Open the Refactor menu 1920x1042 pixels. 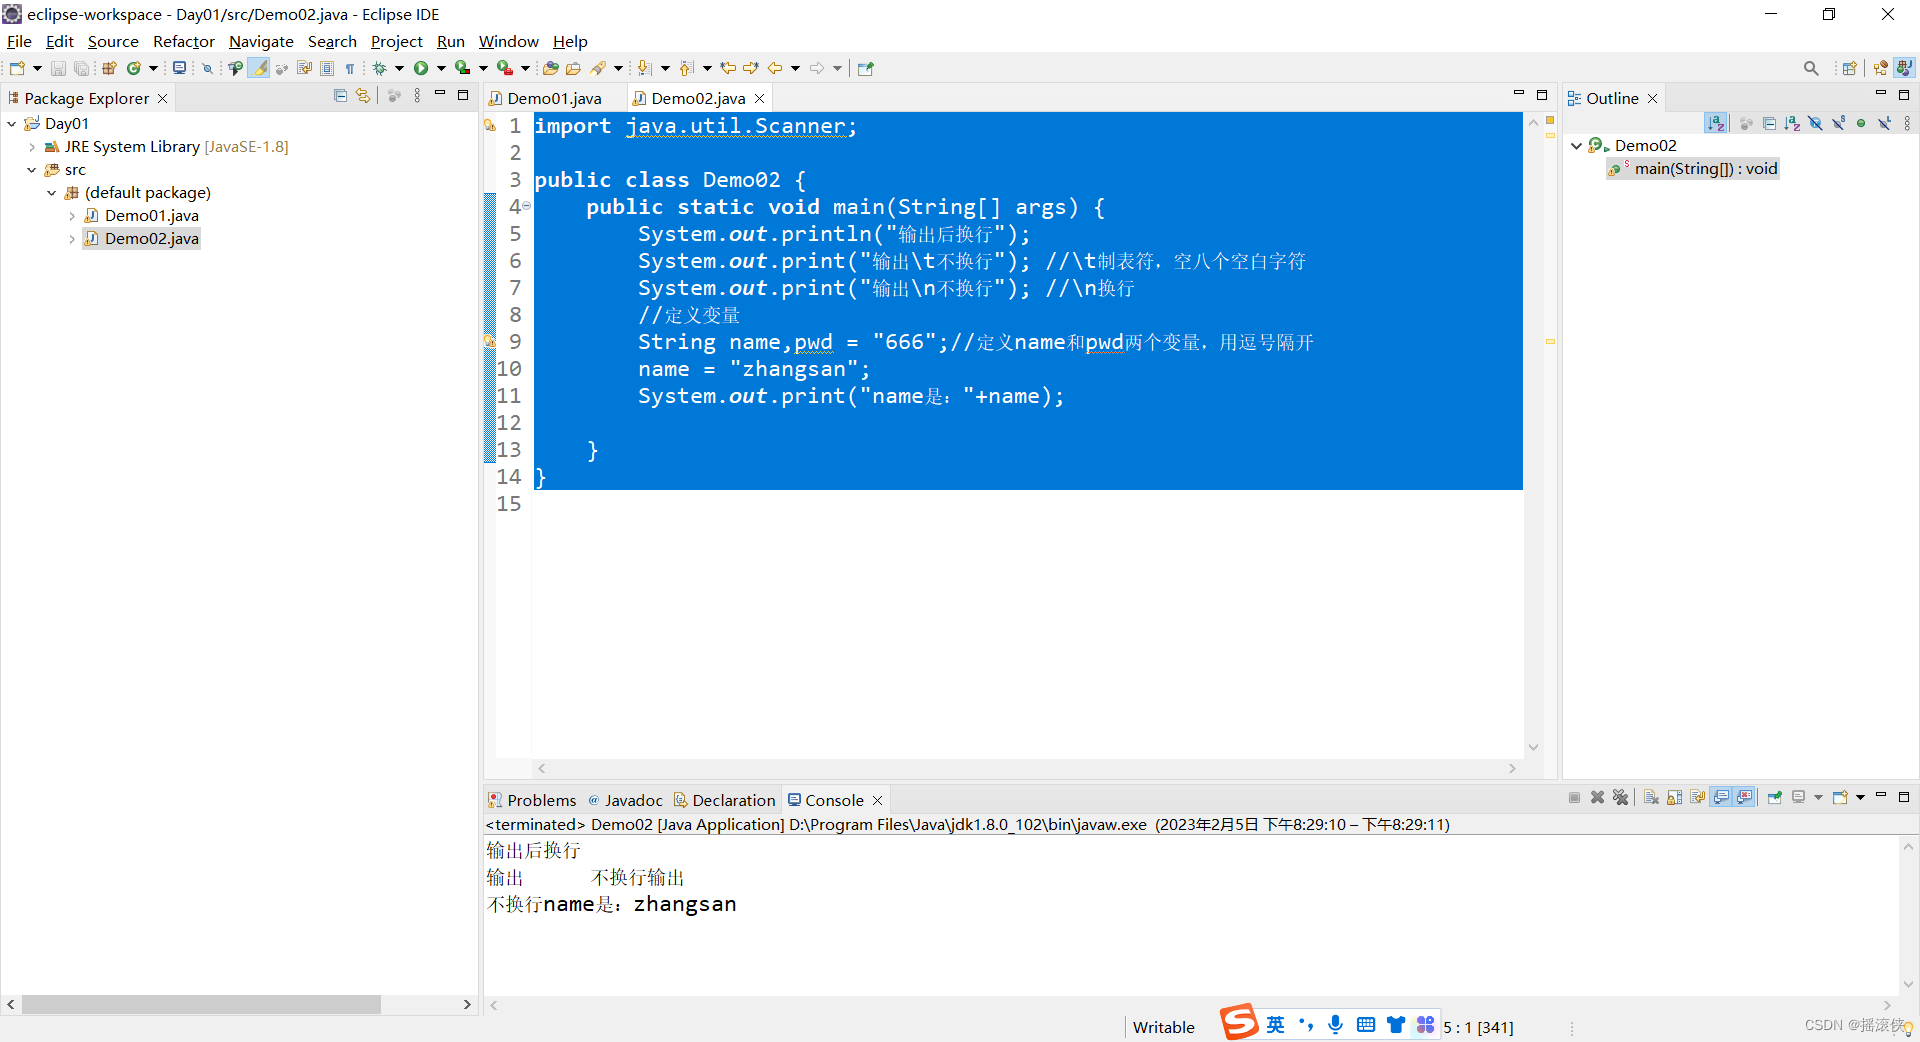coord(184,41)
